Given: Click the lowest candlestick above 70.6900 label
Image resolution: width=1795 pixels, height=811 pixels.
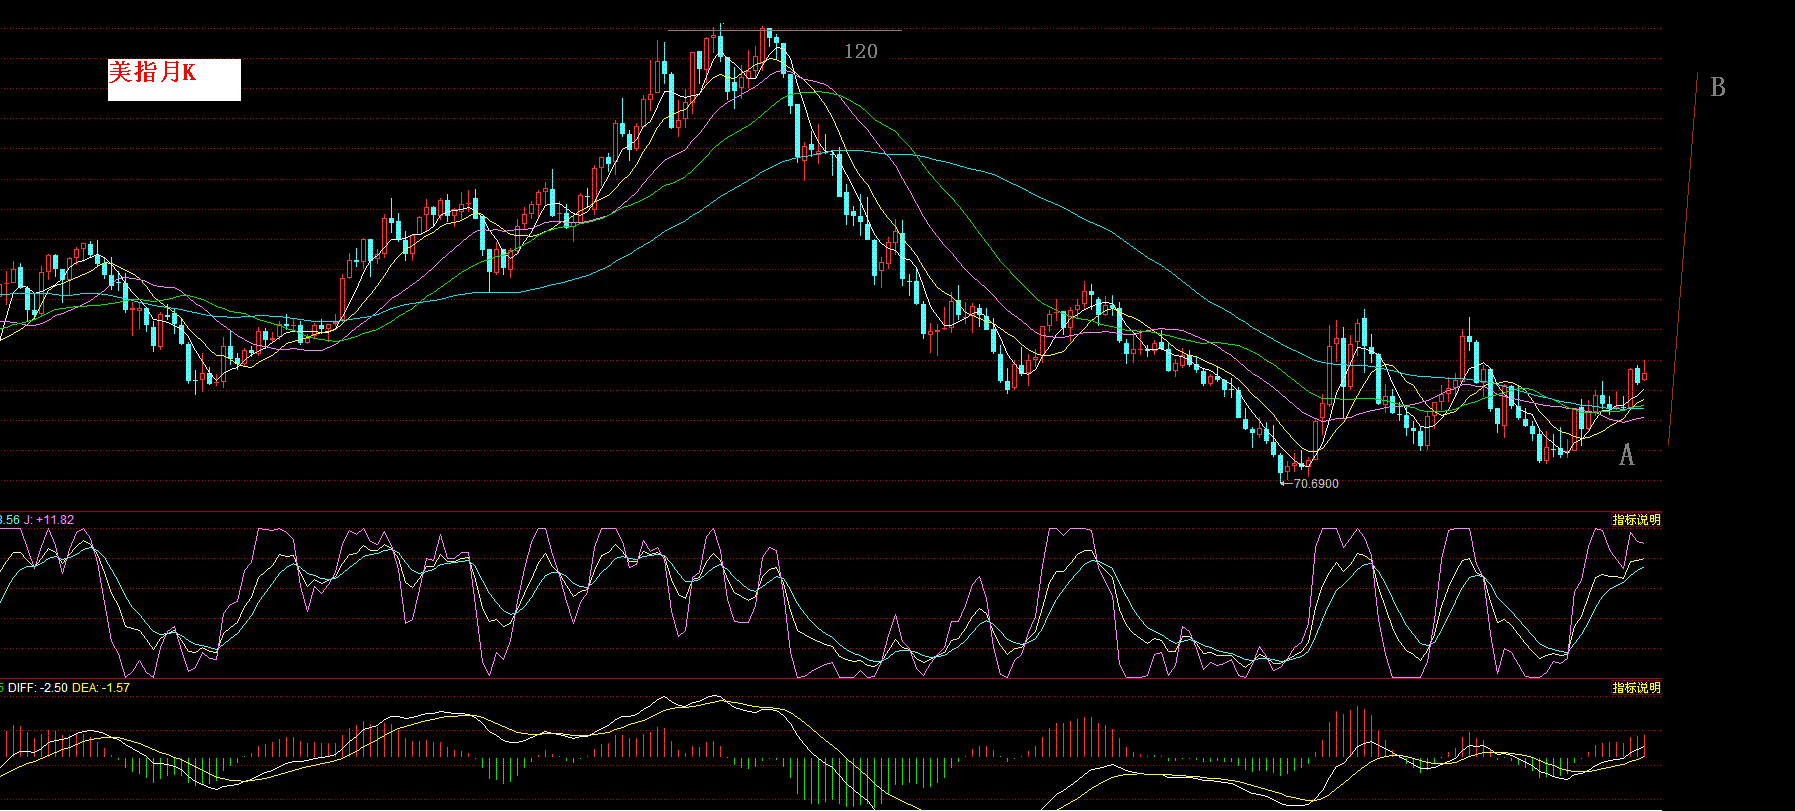Looking at the screenshot, I should click(1281, 465).
